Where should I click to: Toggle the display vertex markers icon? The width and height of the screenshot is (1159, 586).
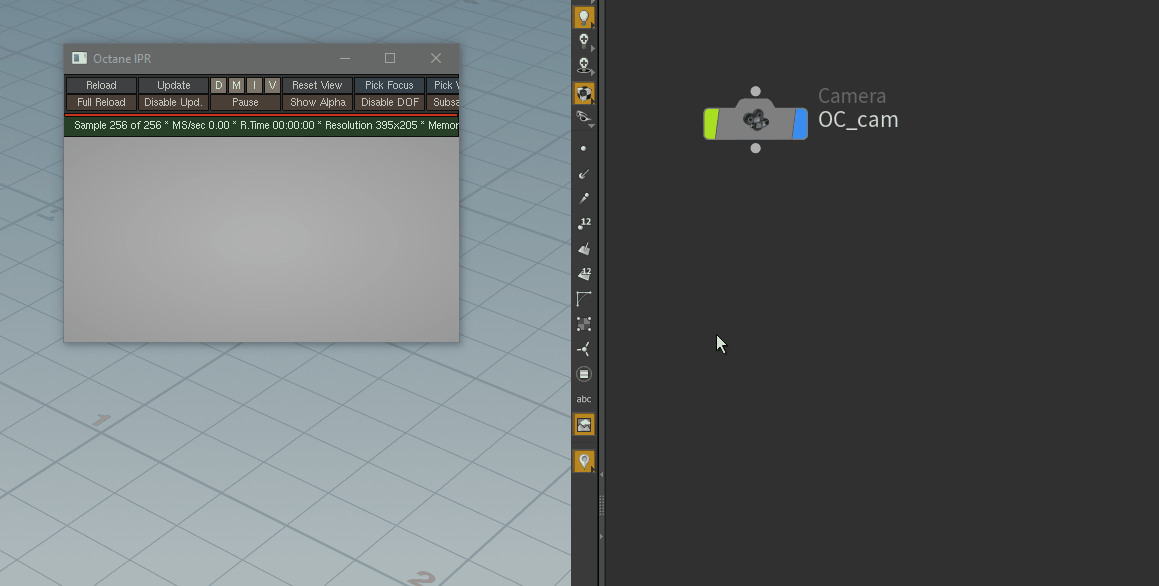pyautogui.click(x=583, y=324)
